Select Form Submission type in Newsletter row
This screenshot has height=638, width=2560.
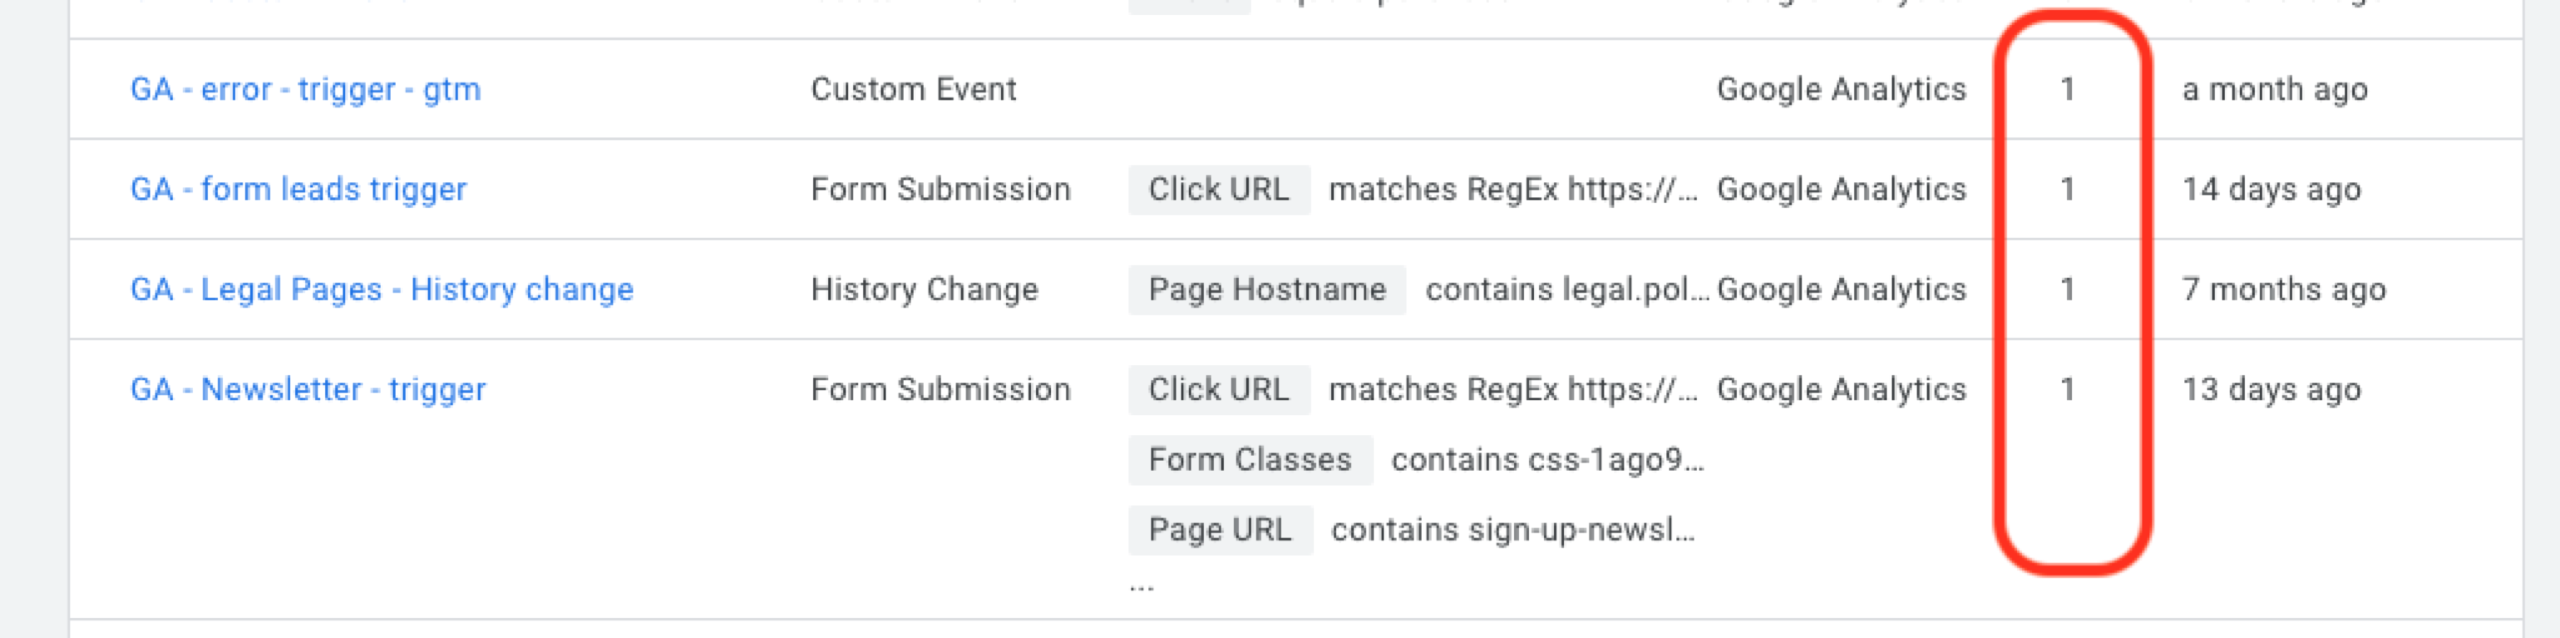(x=940, y=390)
